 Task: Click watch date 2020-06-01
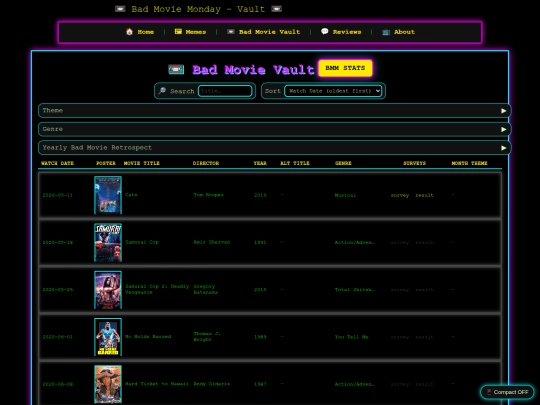58,337
